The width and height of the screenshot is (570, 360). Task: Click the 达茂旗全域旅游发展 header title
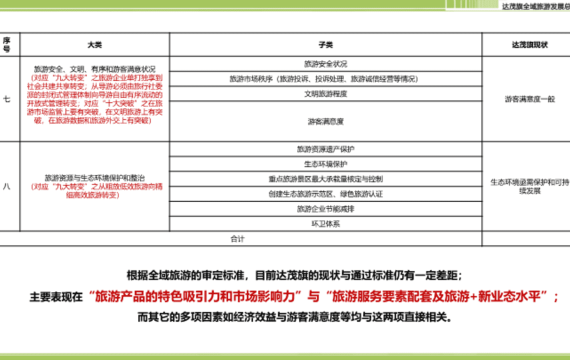(536, 6)
